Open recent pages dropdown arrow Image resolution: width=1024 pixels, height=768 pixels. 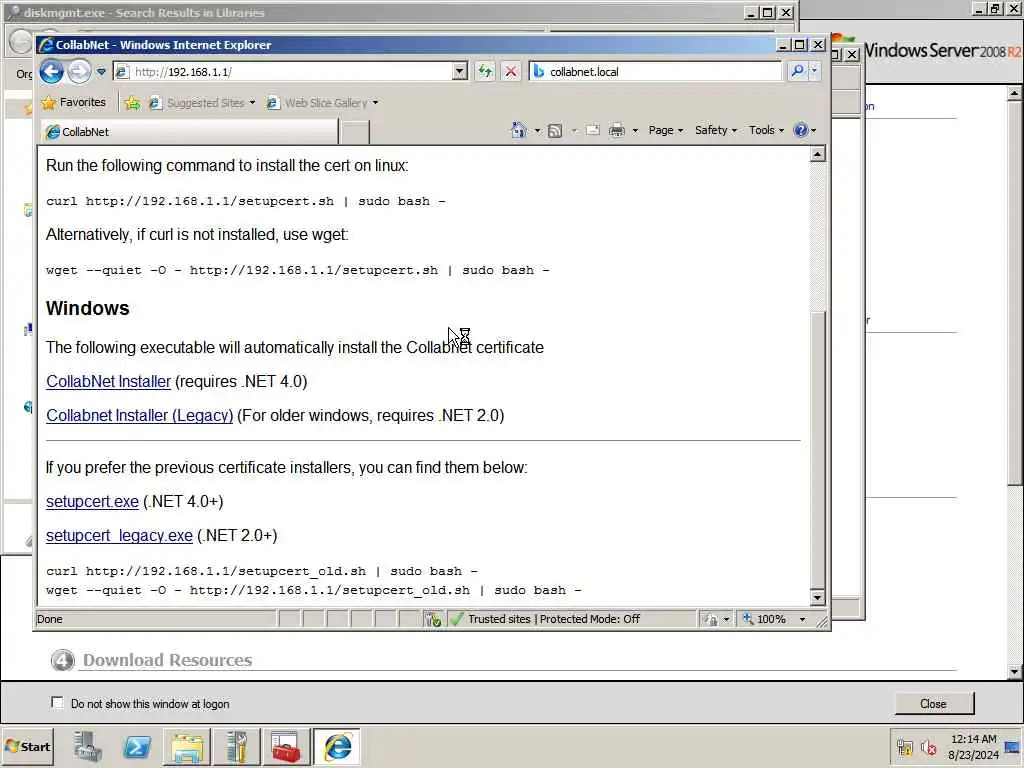point(101,72)
